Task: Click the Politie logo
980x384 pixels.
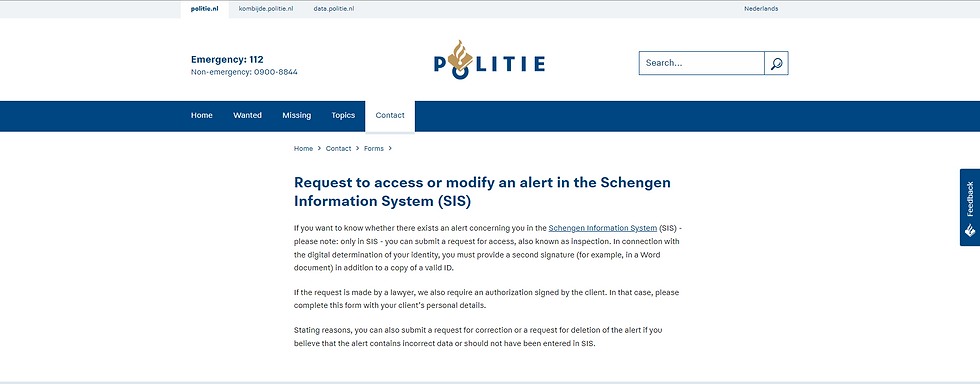Action: 489,58
